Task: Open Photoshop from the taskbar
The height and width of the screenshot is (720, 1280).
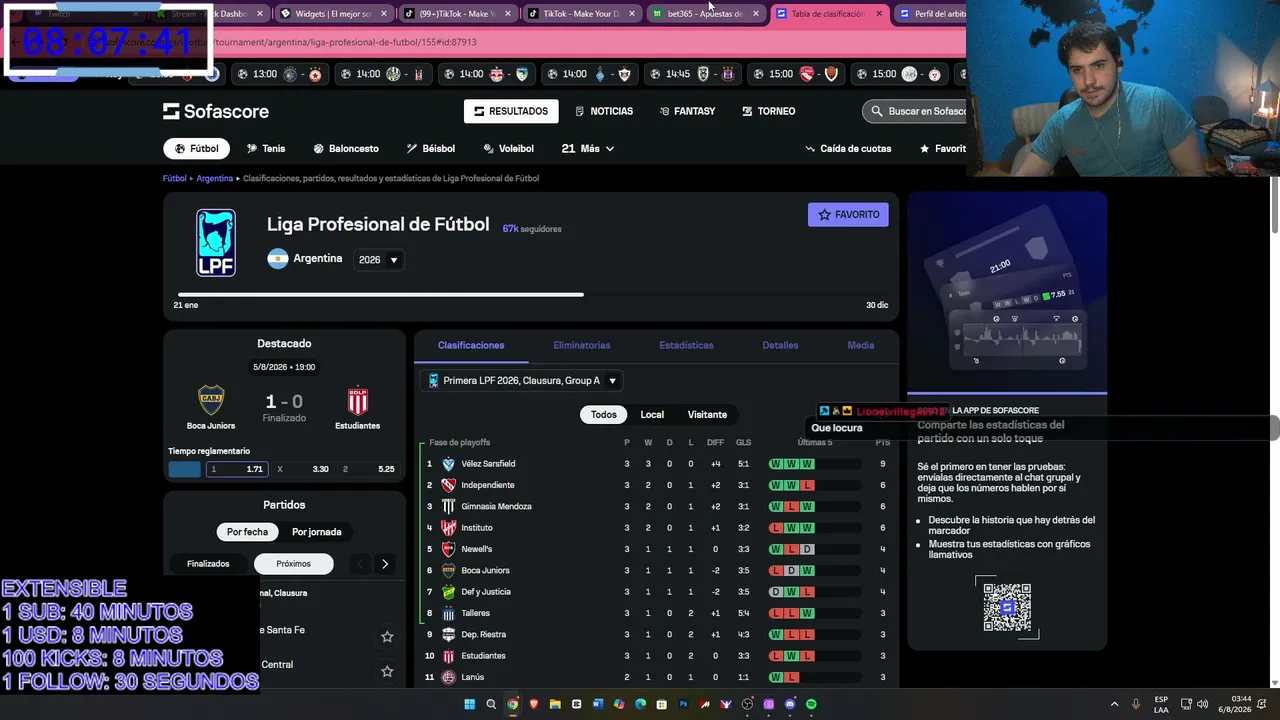Action: (x=684, y=704)
